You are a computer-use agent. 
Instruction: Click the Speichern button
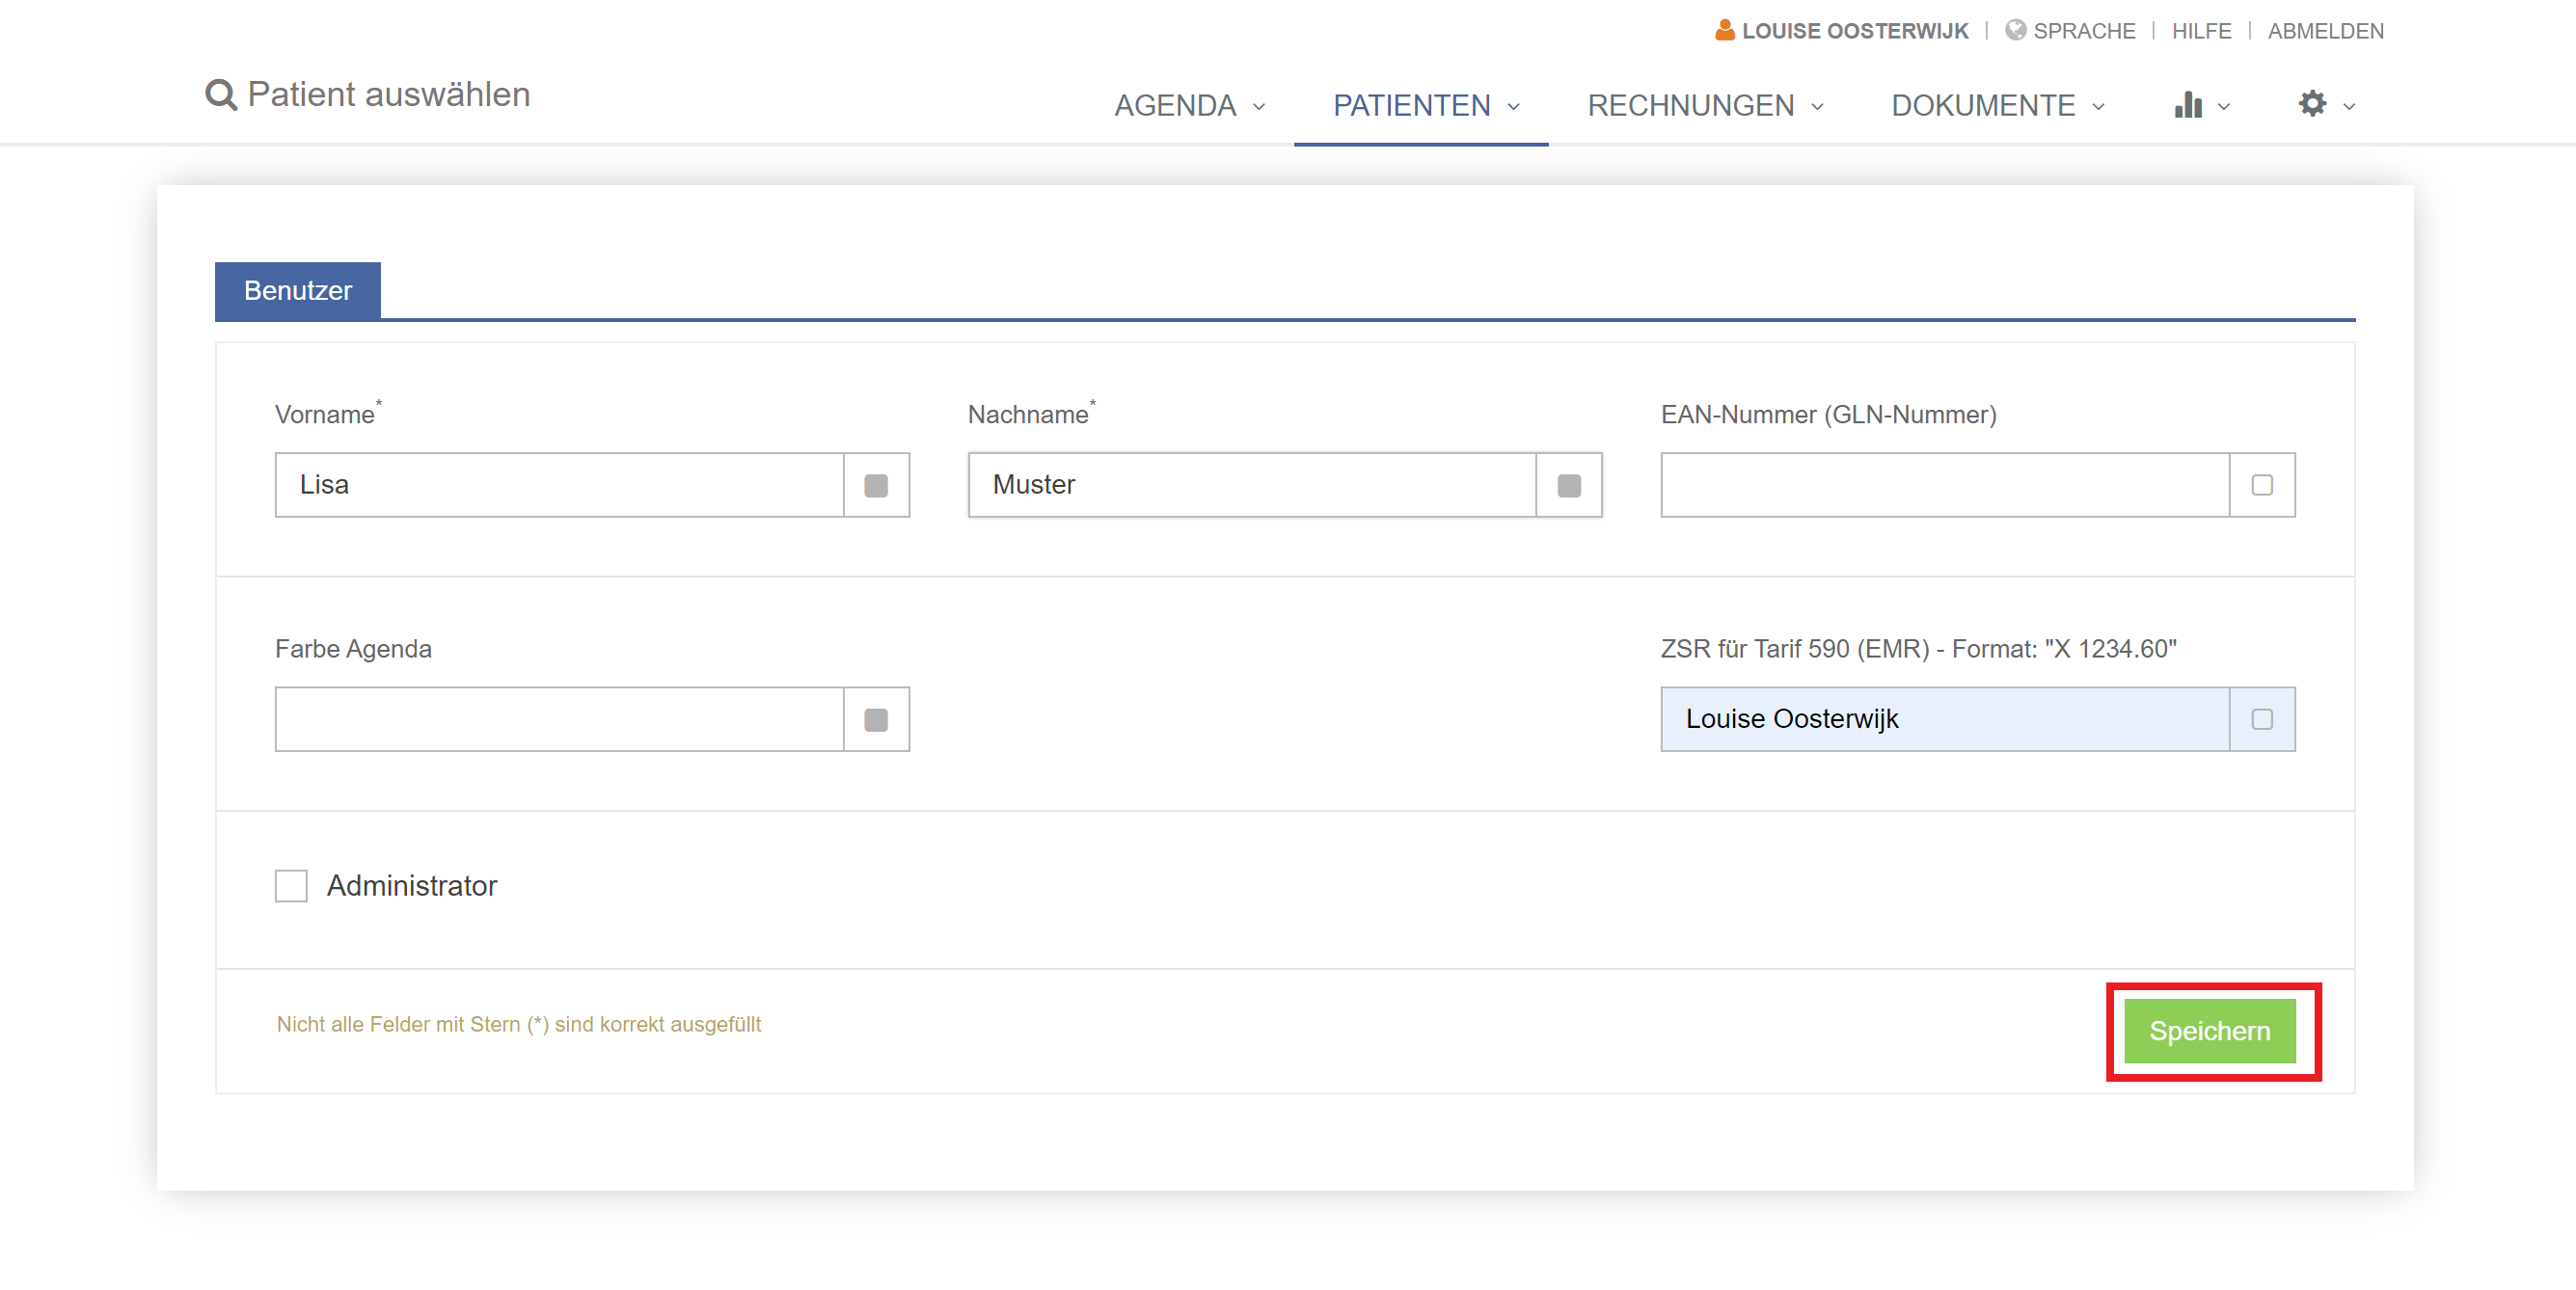pyautogui.click(x=2209, y=1030)
